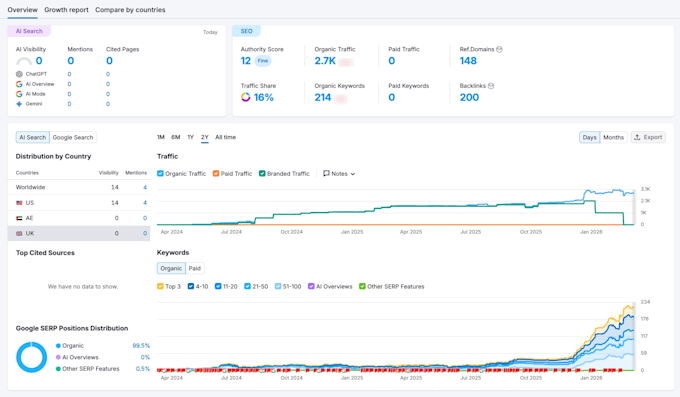680x397 pixels.
Task: Toggle 11-20 keywords checkbox
Action: click(218, 286)
